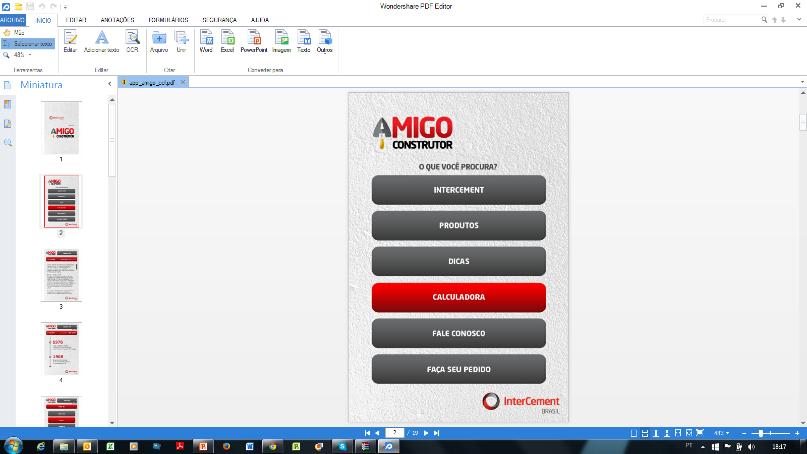
Task: Close the open PDF document tab
Action: (x=183, y=82)
